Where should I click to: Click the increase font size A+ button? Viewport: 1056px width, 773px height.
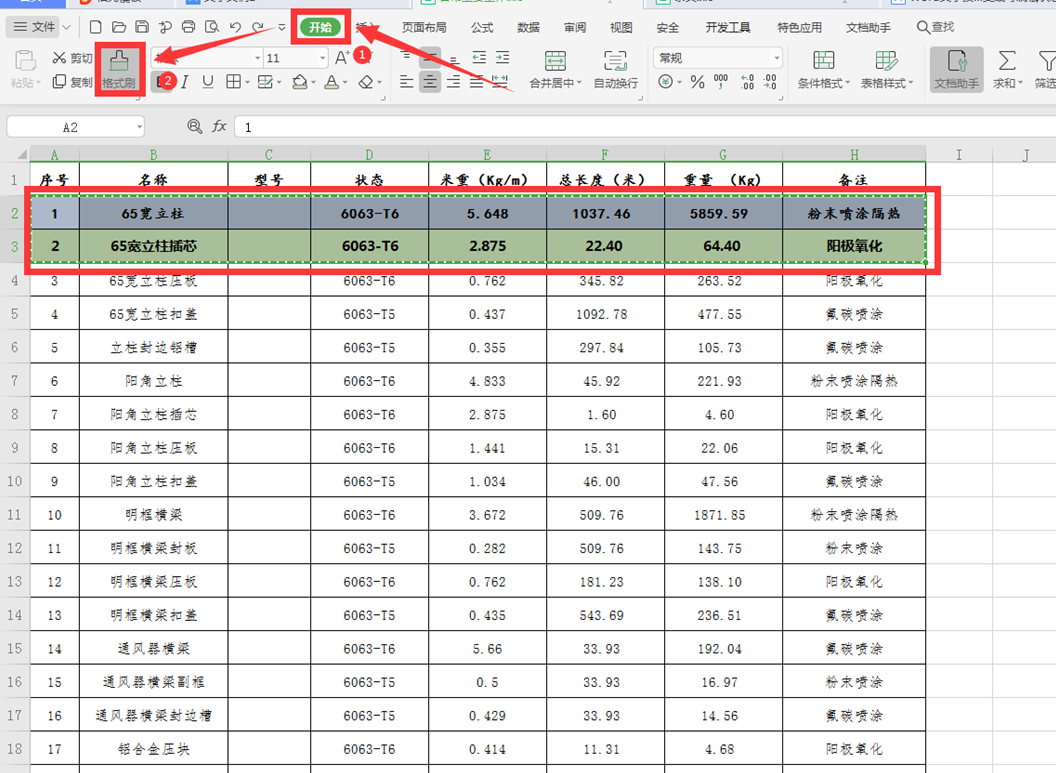342,58
